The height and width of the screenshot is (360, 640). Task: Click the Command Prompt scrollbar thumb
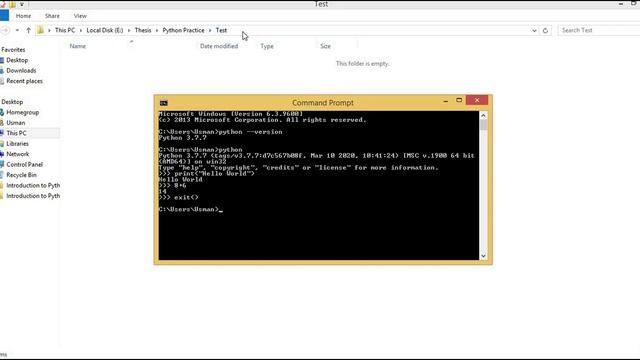tap(483, 124)
